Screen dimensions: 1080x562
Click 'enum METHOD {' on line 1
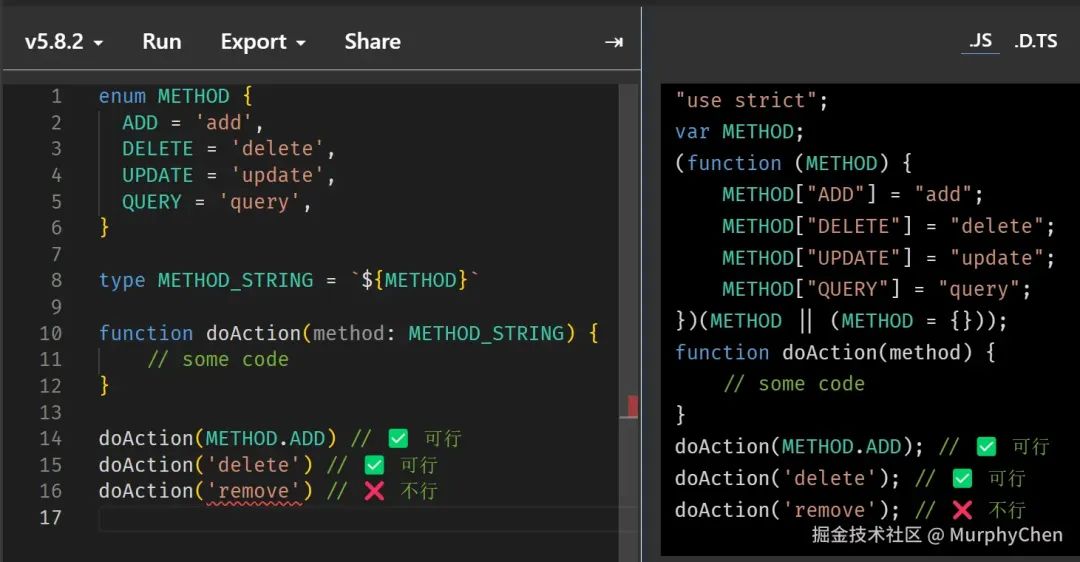coord(176,96)
